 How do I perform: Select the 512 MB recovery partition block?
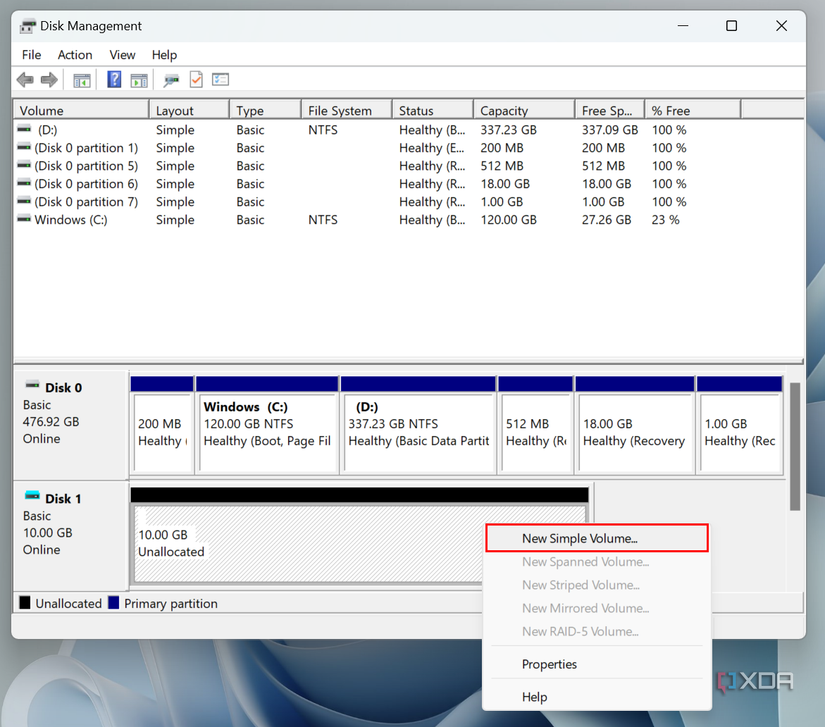(536, 426)
